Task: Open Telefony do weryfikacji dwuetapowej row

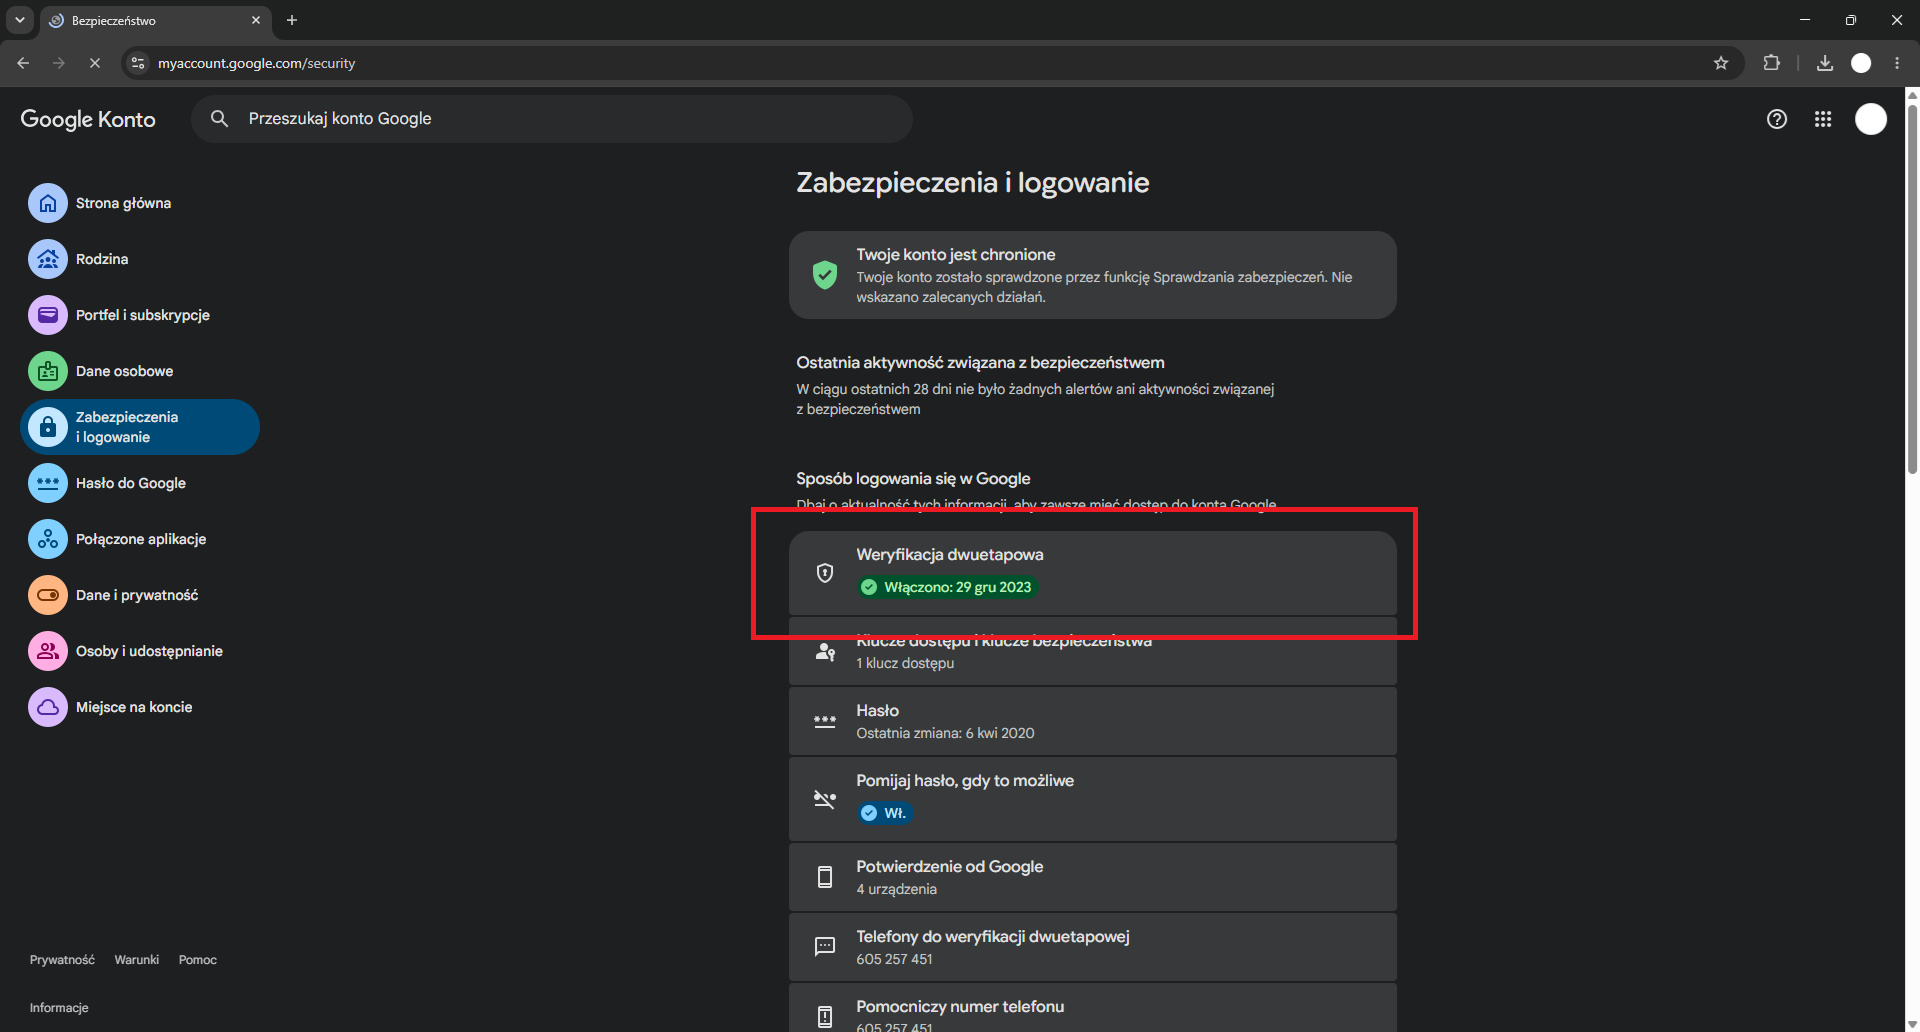Action: pos(1093,947)
